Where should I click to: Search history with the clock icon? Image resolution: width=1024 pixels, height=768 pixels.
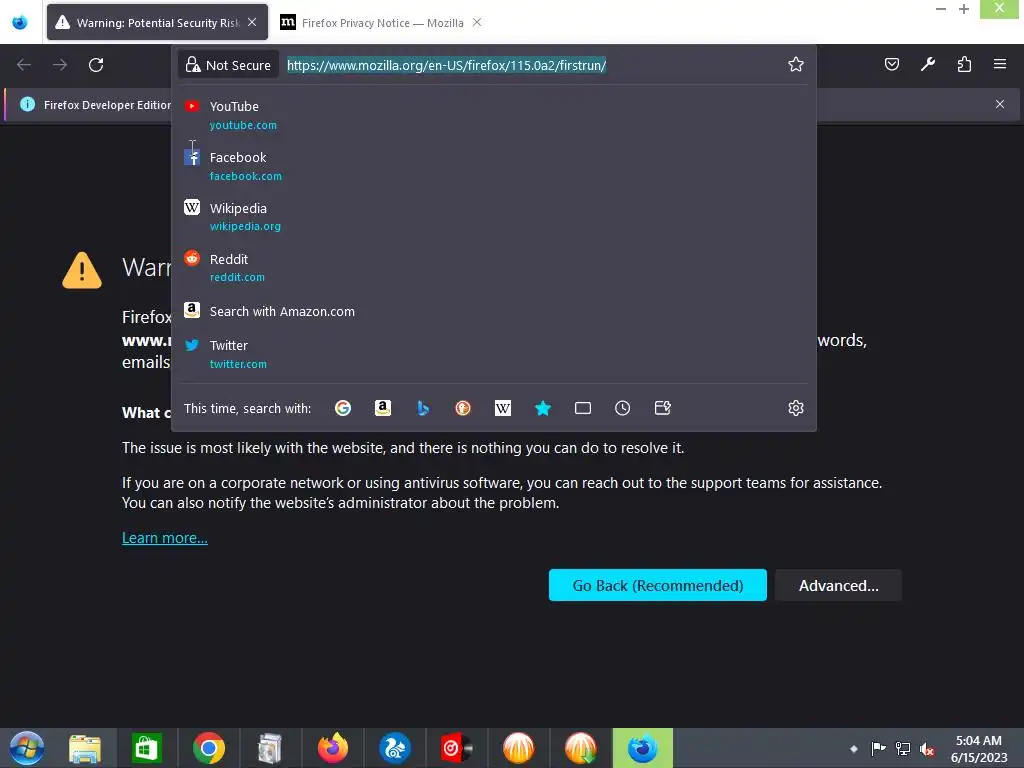click(x=622, y=408)
